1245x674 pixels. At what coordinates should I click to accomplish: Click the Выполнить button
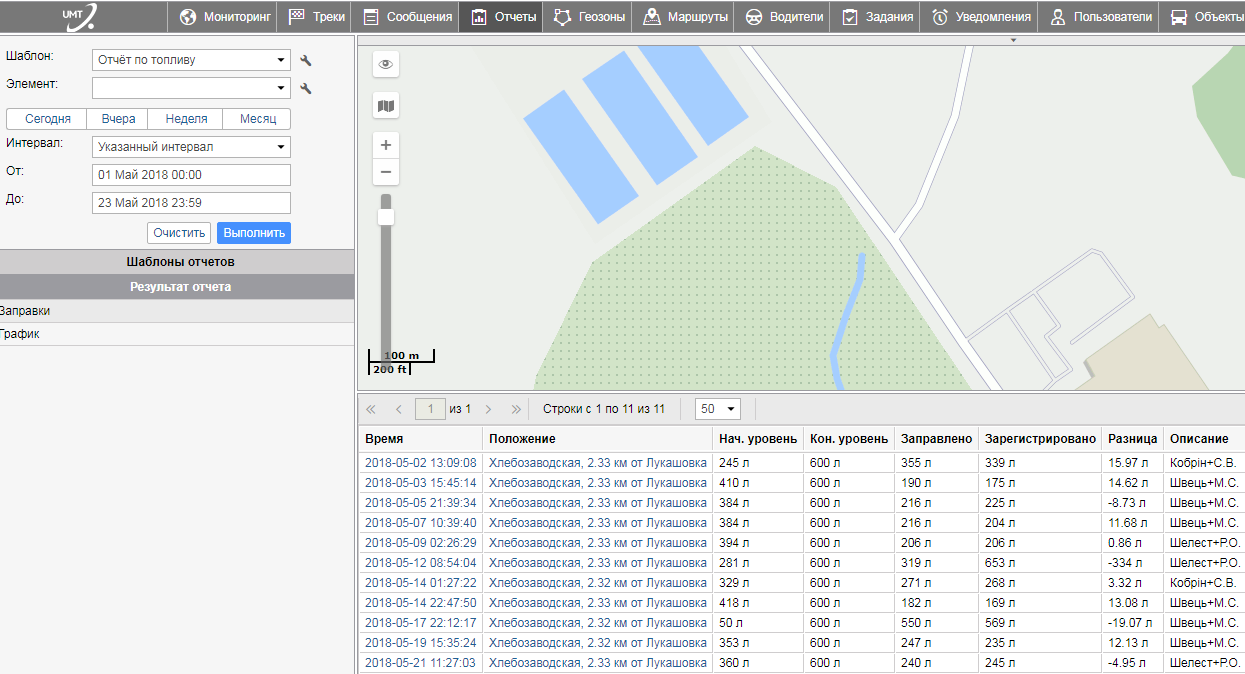coord(254,233)
